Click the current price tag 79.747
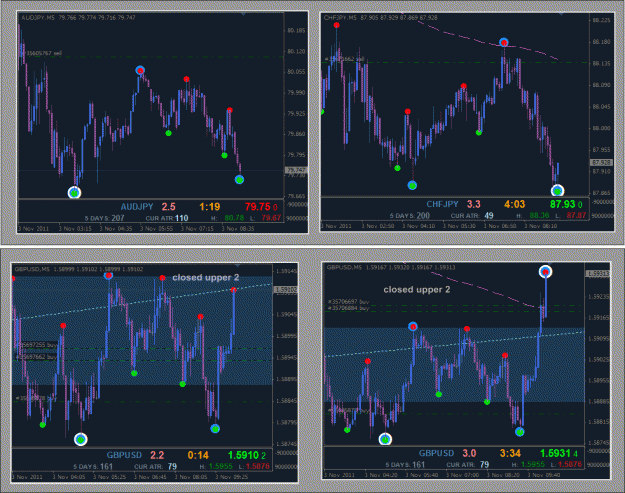625x493 pixels. pos(296,170)
